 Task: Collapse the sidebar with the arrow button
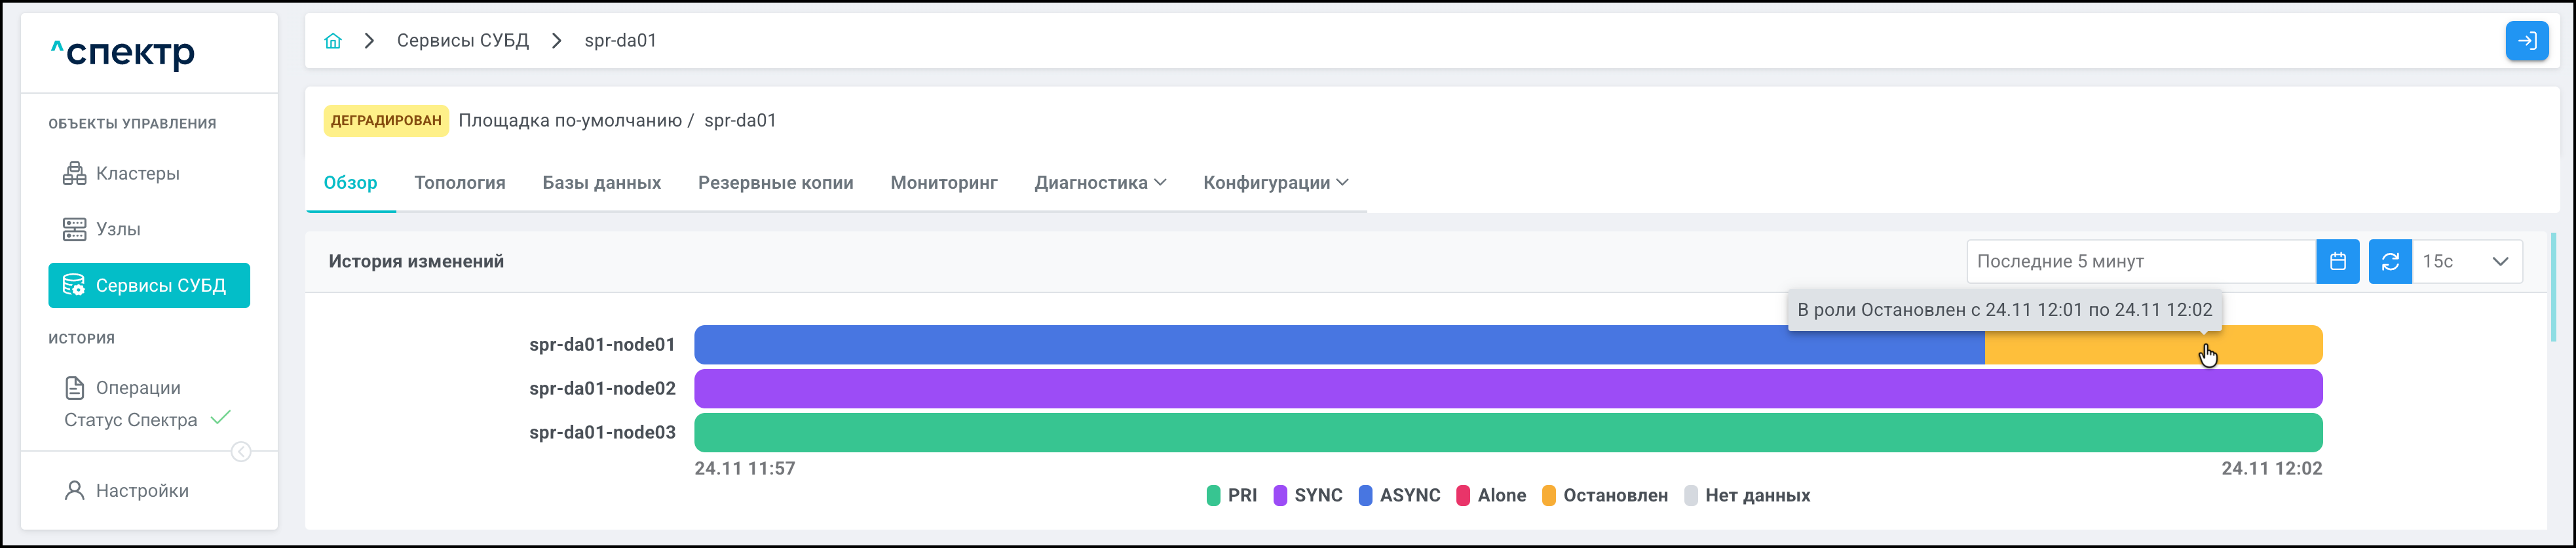[241, 452]
